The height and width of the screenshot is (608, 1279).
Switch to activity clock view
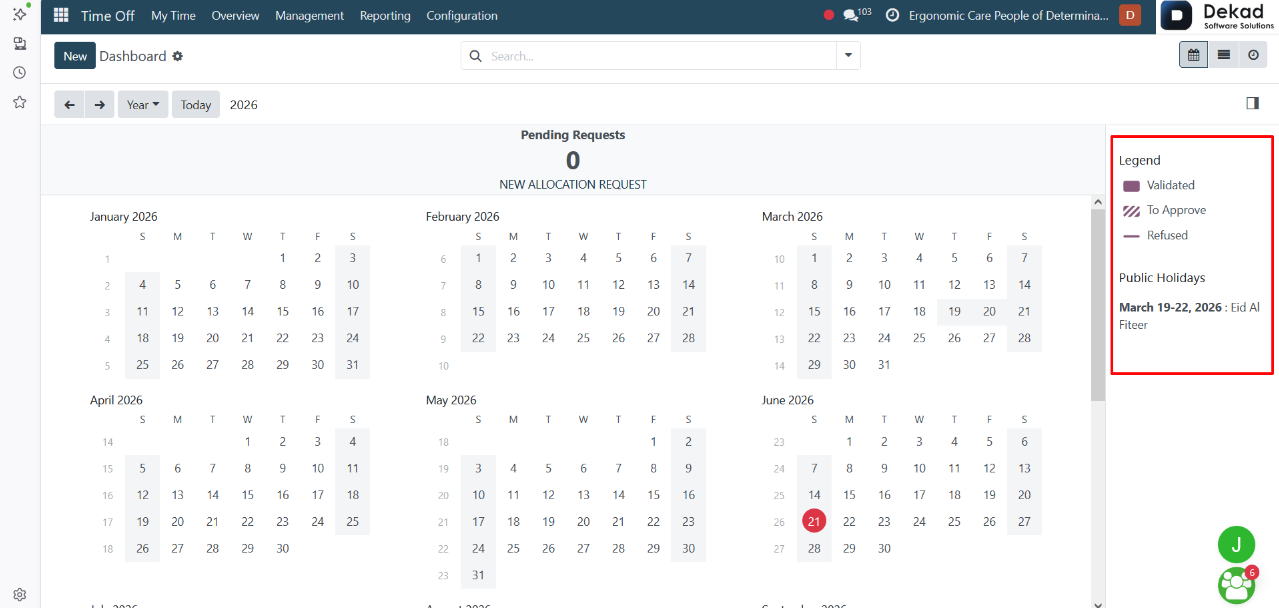pyautogui.click(x=1253, y=56)
